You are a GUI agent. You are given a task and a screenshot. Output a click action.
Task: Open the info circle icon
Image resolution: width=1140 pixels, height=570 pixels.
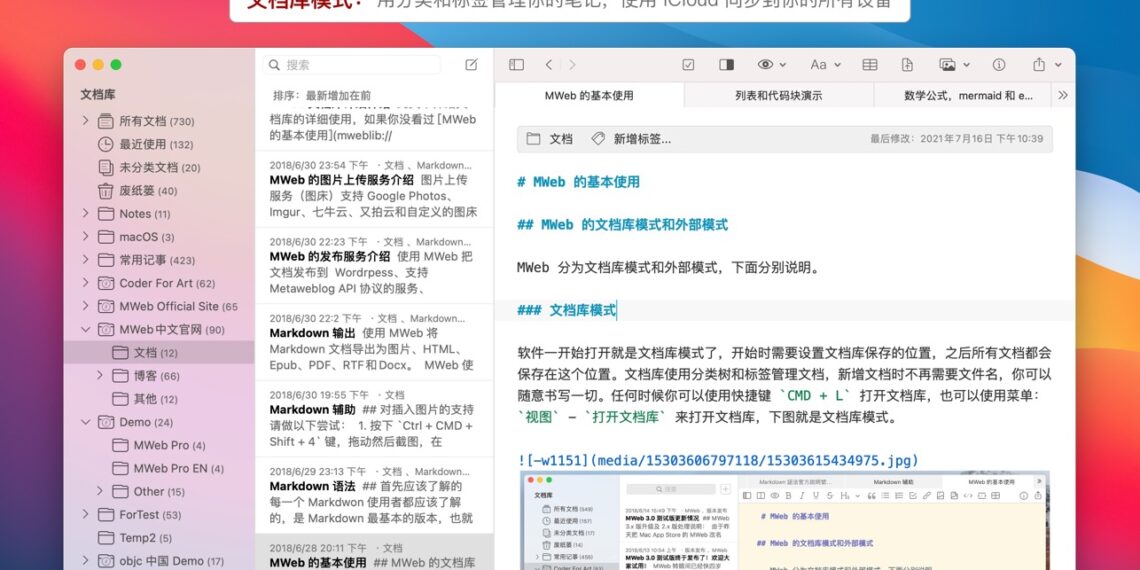tap(999, 65)
